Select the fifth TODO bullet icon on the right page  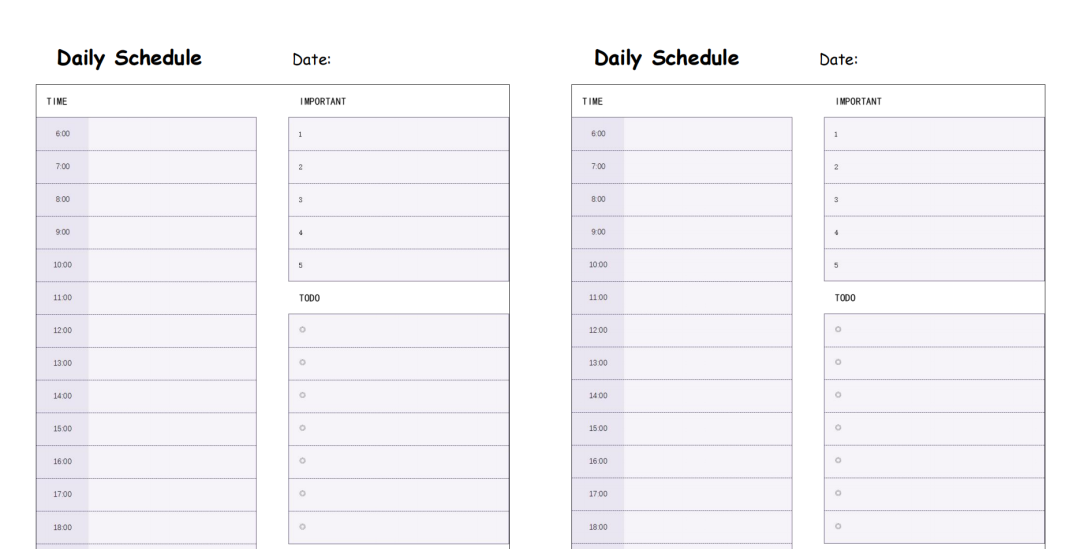[x=838, y=461]
